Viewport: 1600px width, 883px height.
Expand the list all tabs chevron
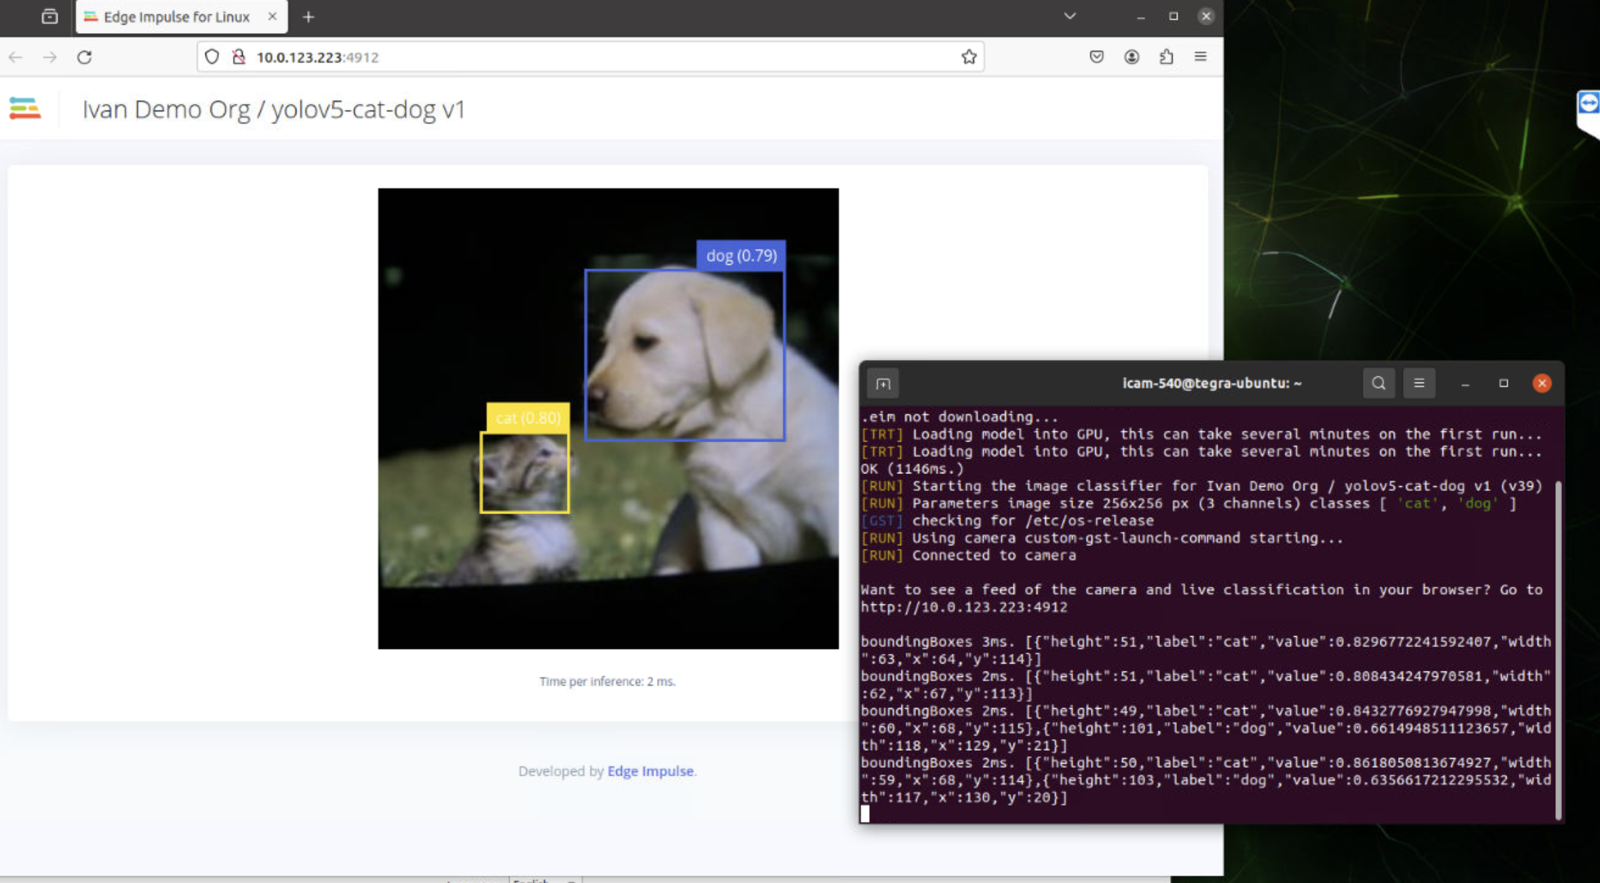(x=1070, y=16)
